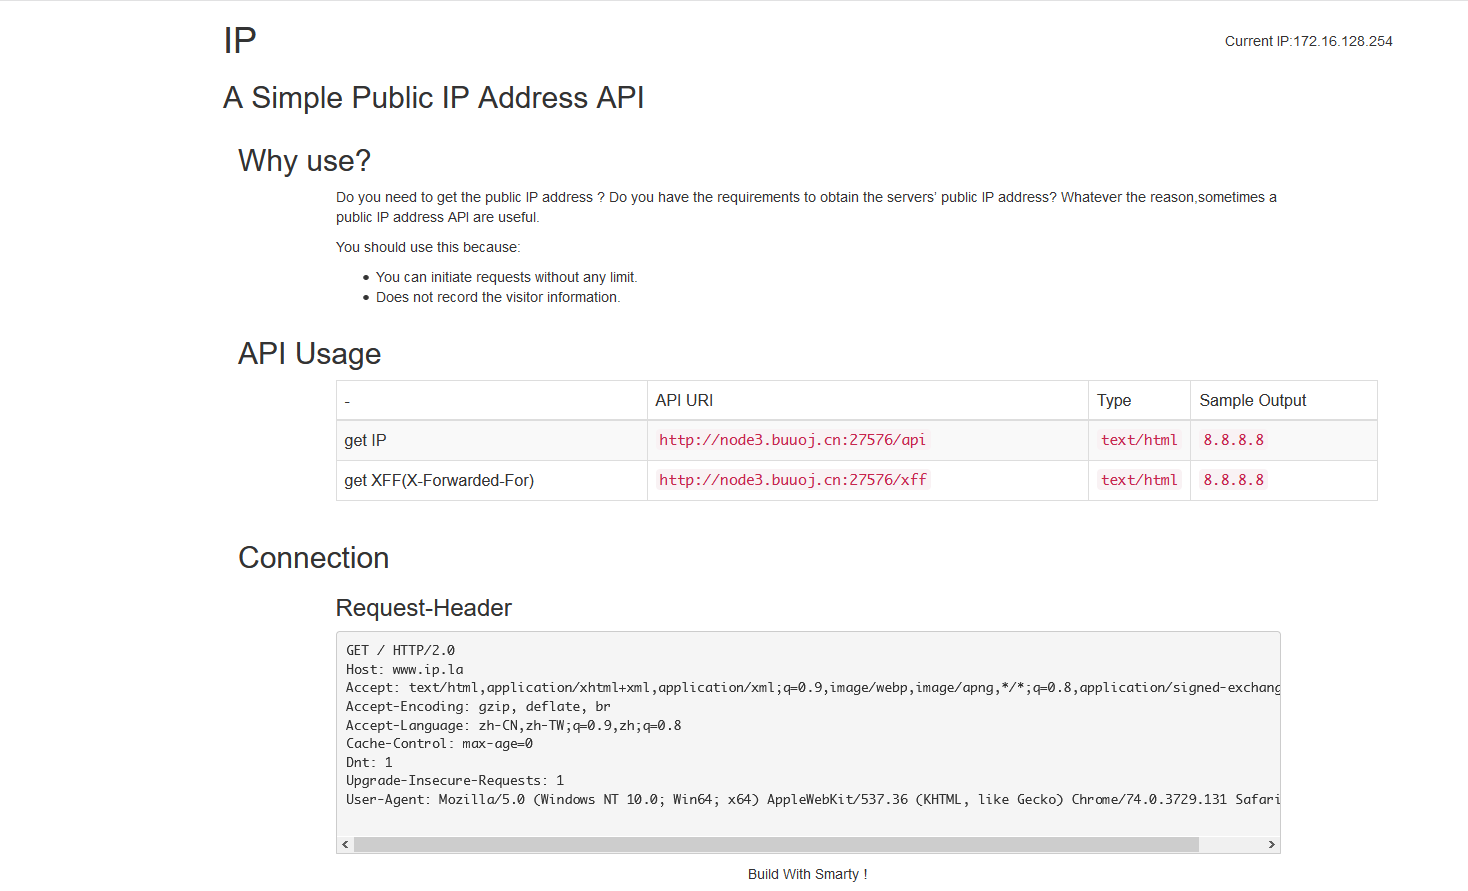Click the horizontal scrollbar thumb in Request-Header box
Image resolution: width=1468 pixels, height=891 pixels.
[776, 845]
